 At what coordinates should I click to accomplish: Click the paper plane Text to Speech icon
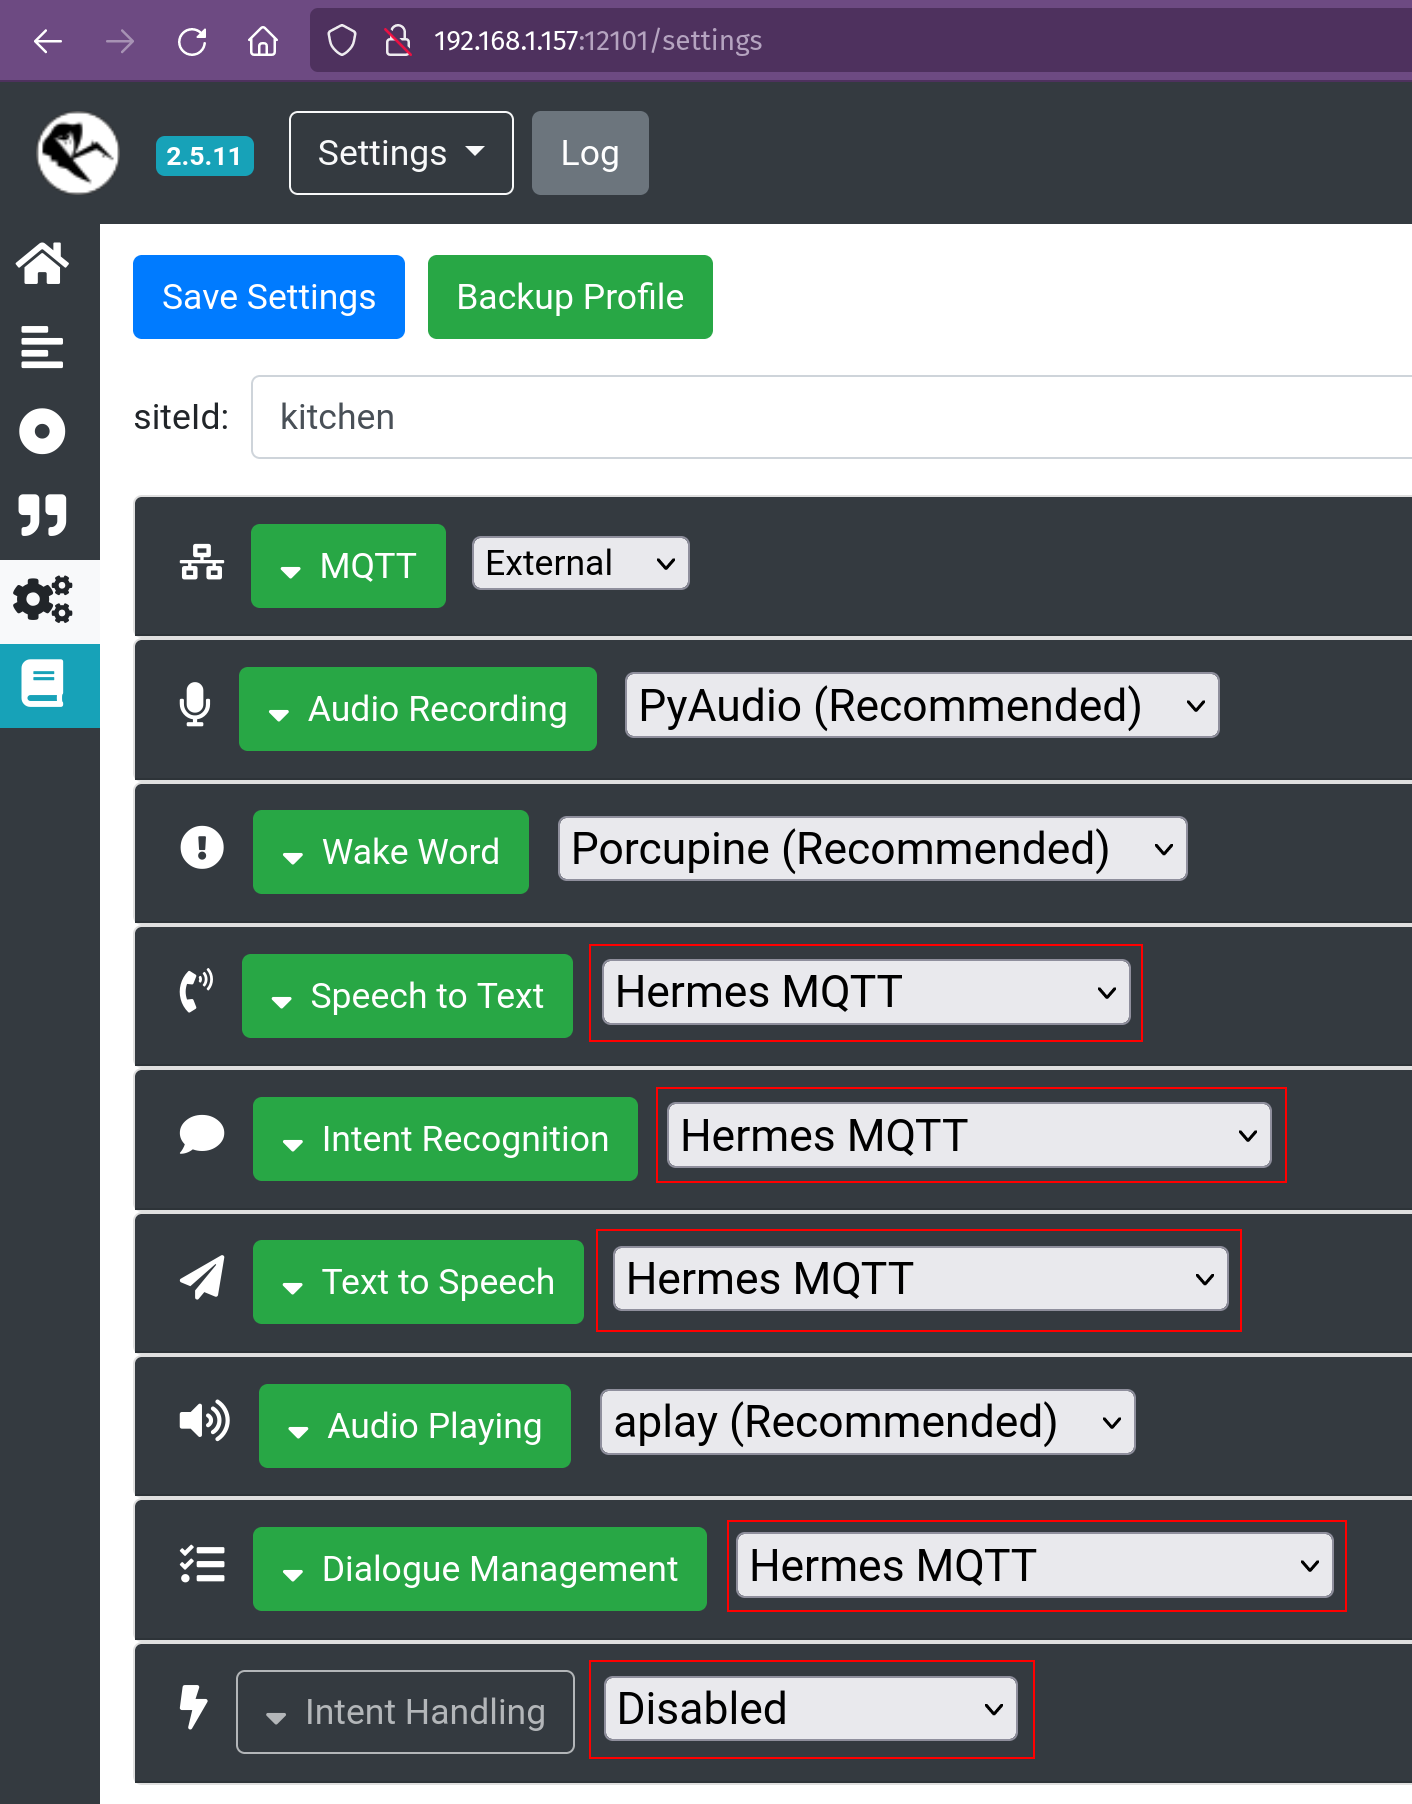click(202, 1277)
